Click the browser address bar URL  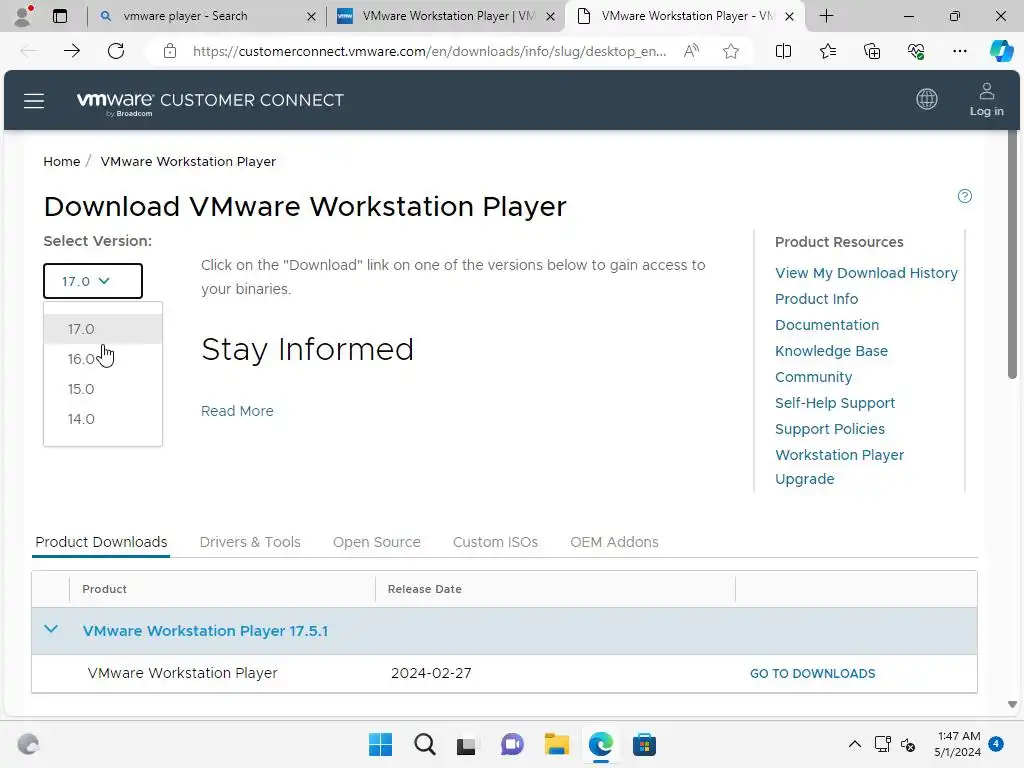point(429,51)
